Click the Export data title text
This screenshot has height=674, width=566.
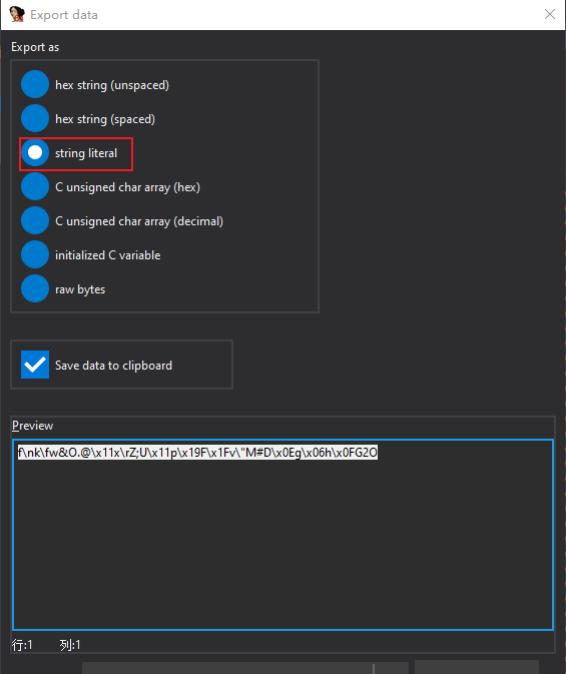64,15
